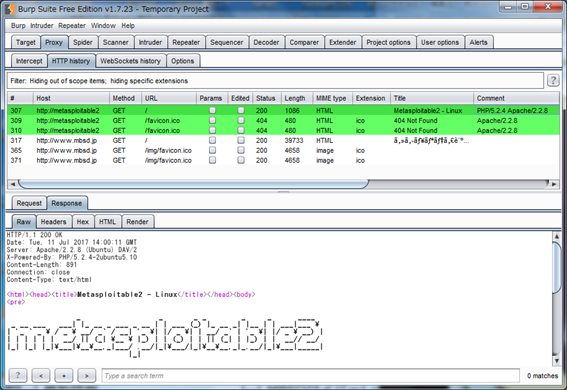Sort by the MIME type column header
Viewport: 567px width, 390px height.
pyautogui.click(x=332, y=98)
